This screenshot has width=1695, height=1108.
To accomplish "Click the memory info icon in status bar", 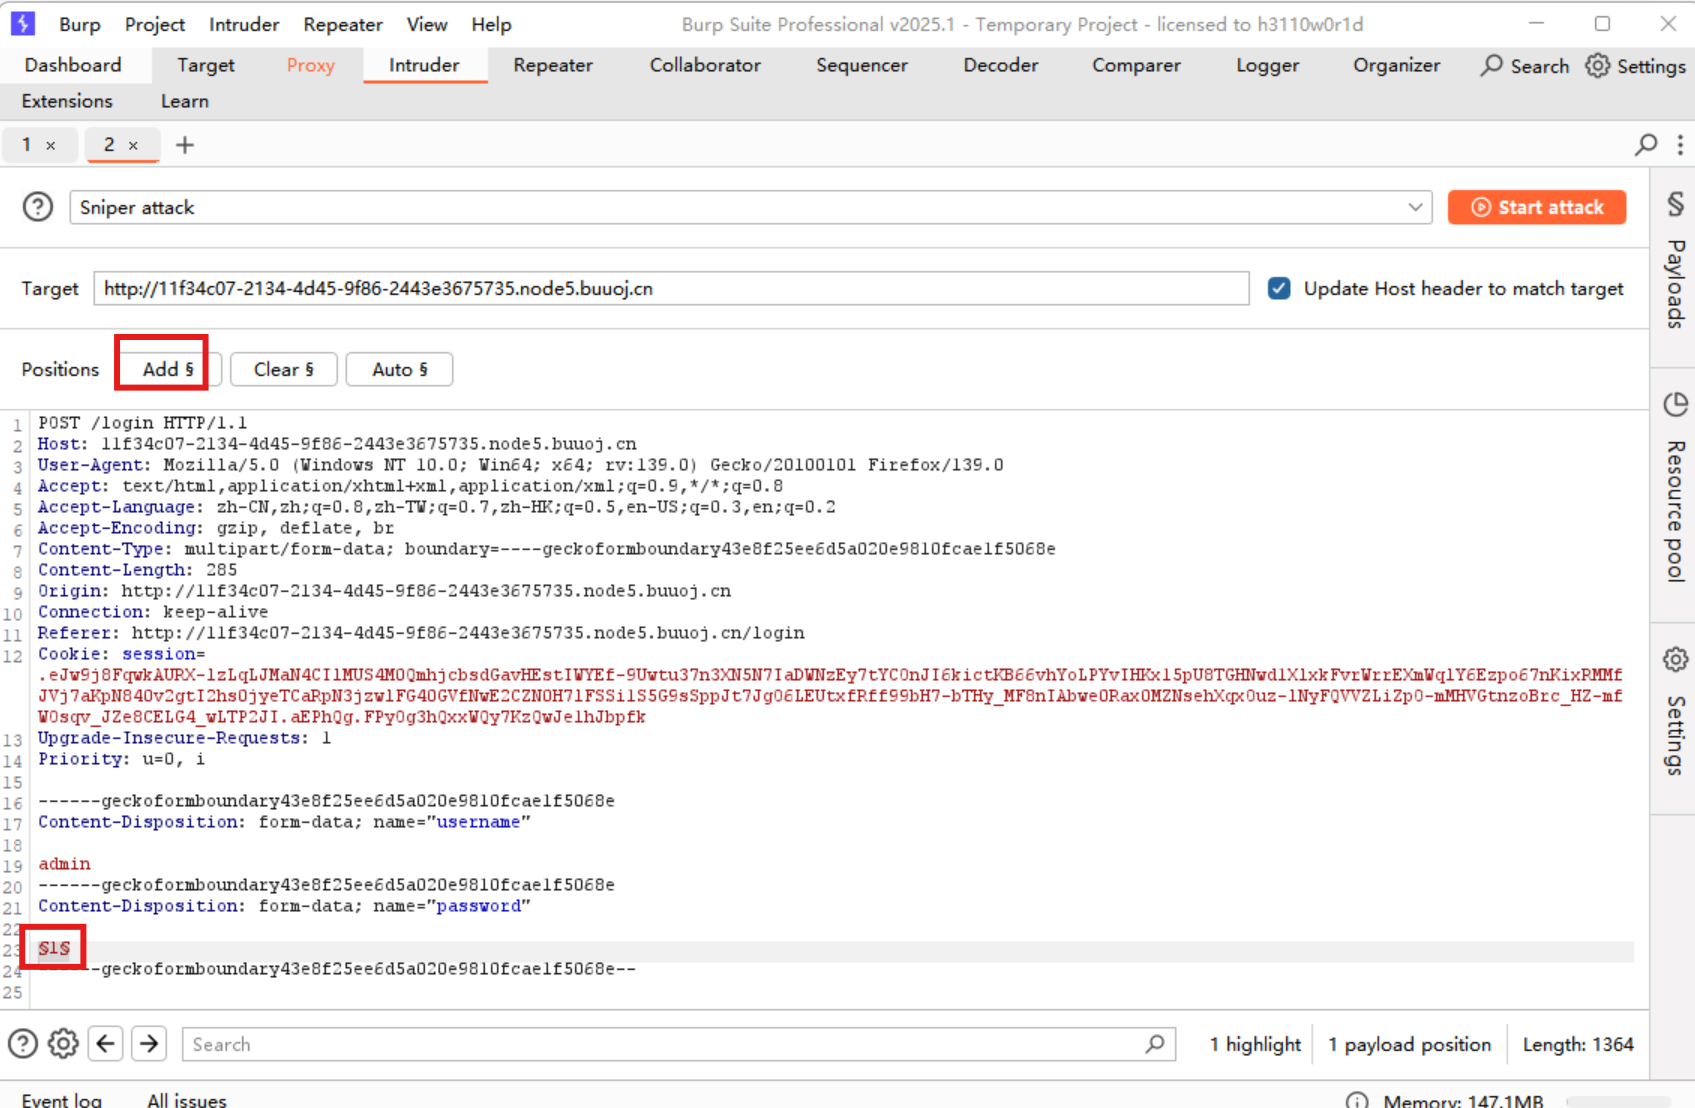I will pyautogui.click(x=1357, y=1101).
